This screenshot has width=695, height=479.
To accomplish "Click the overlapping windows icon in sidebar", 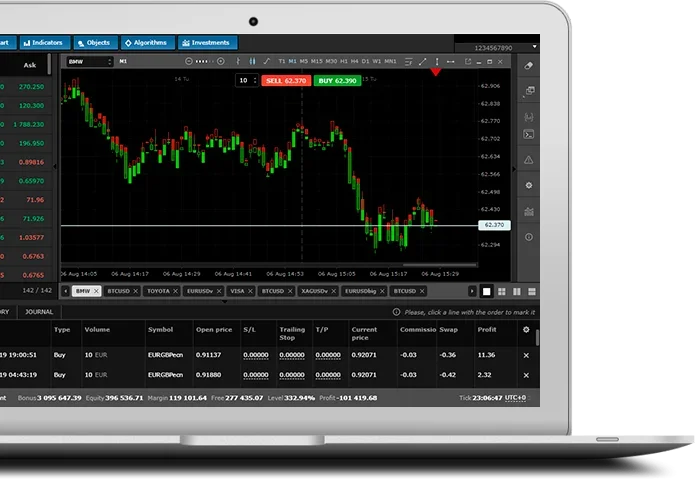I will pyautogui.click(x=529, y=91).
